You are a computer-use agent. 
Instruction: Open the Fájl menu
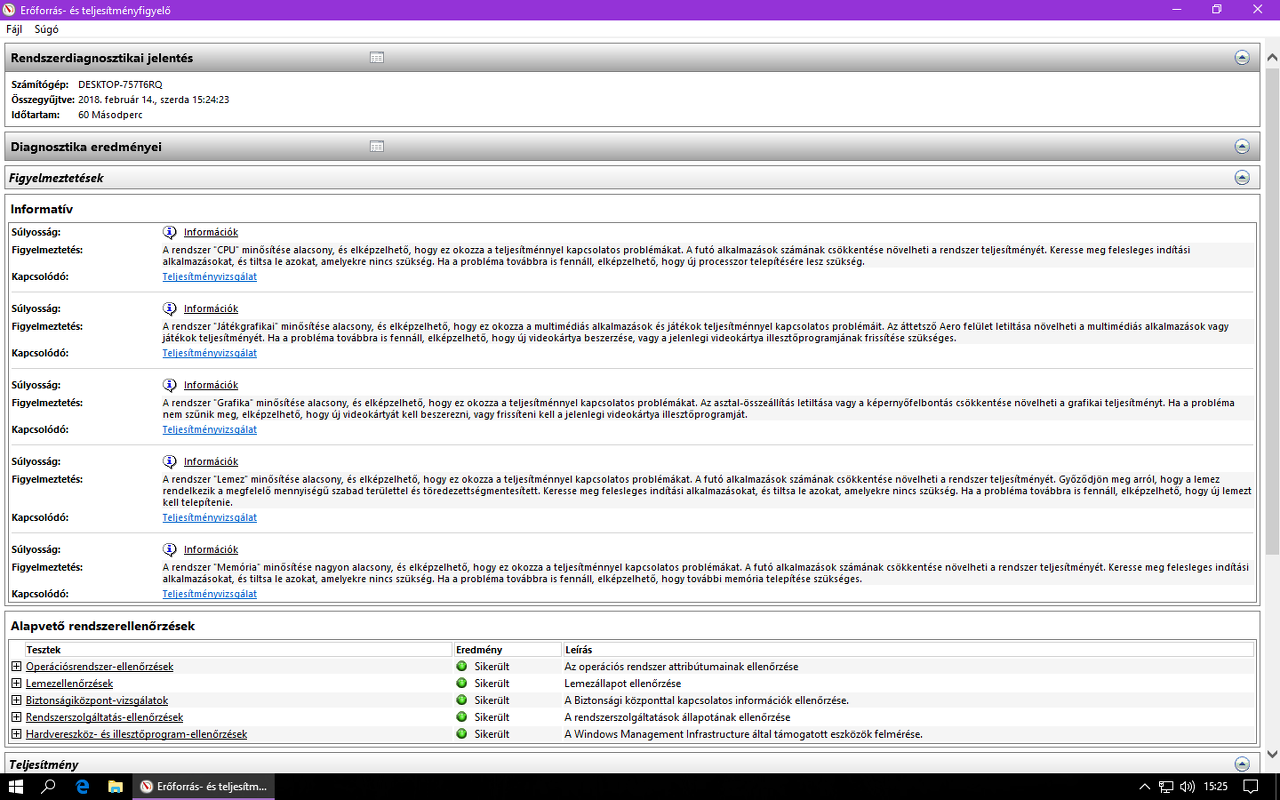pyautogui.click(x=14, y=29)
